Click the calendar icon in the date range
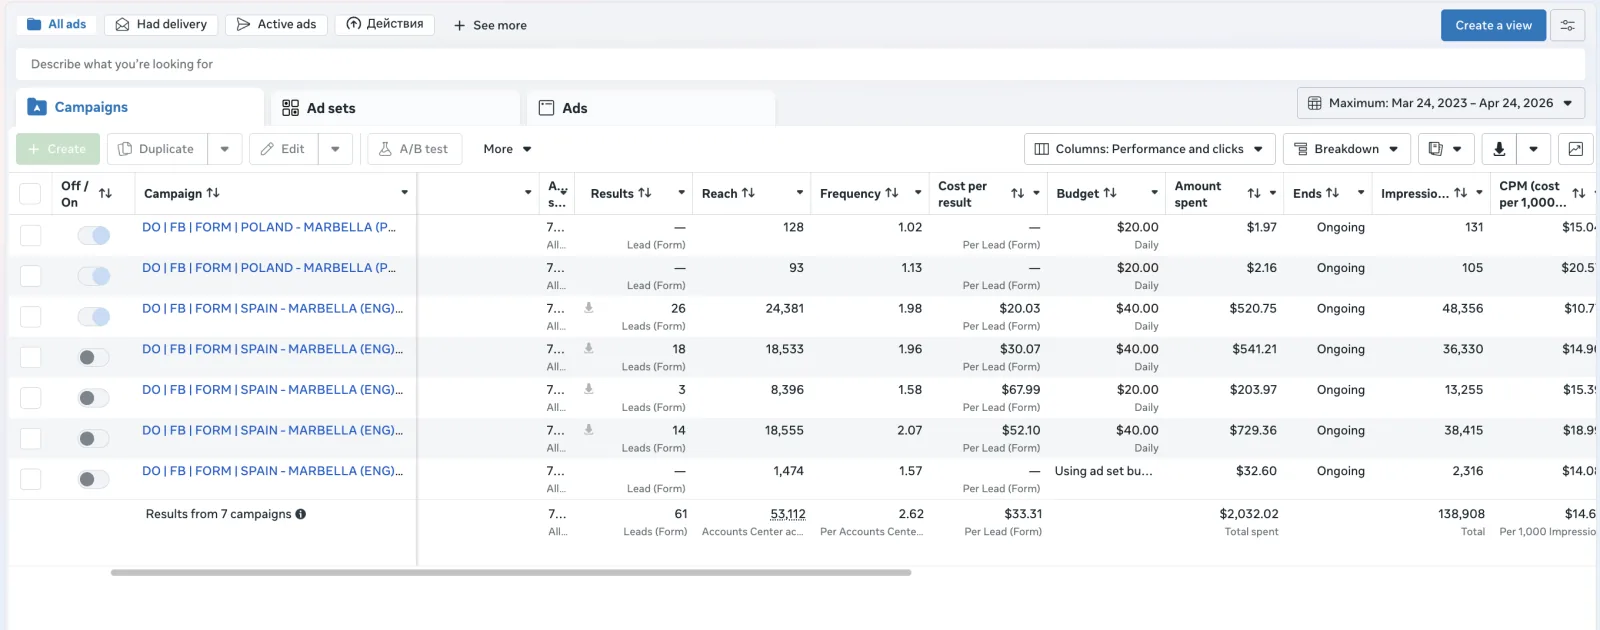This screenshot has width=1600, height=630. pyautogui.click(x=1314, y=103)
